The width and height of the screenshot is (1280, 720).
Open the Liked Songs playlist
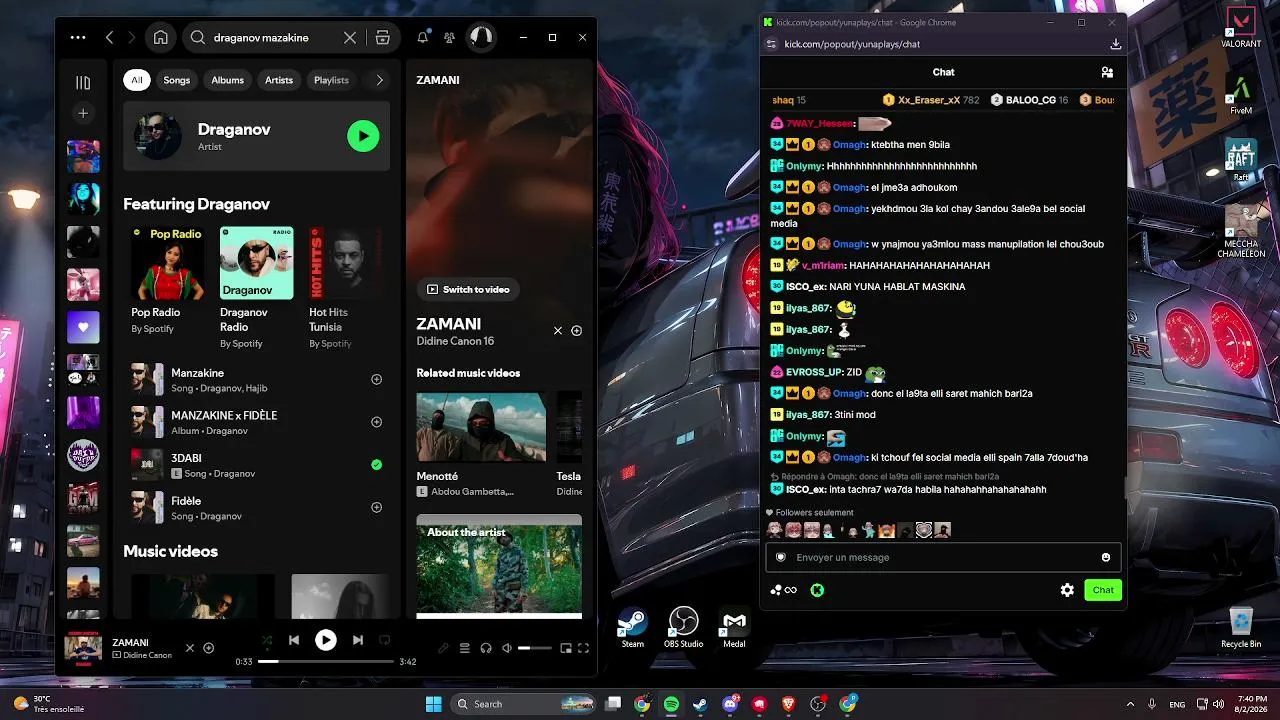tap(83, 327)
